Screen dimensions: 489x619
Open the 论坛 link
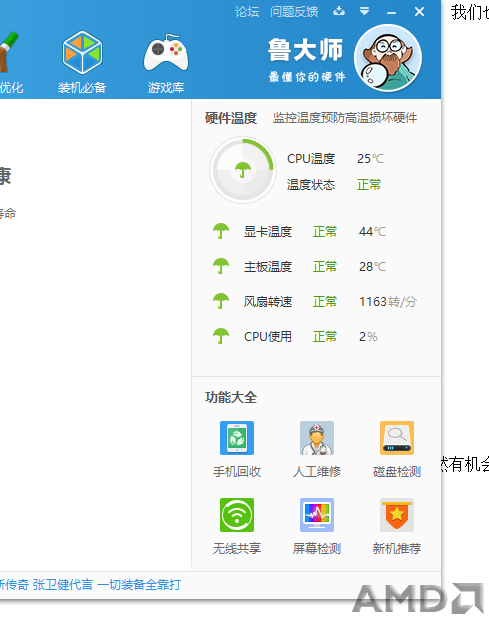coord(247,12)
